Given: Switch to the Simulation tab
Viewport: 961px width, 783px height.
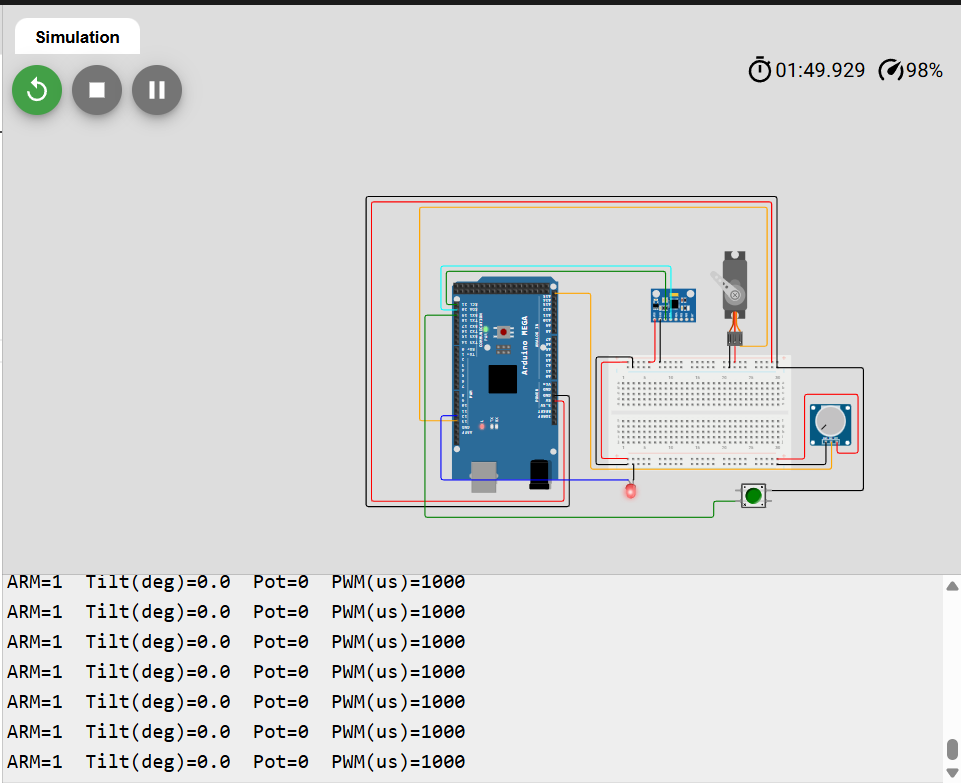Looking at the screenshot, I should (x=77, y=37).
